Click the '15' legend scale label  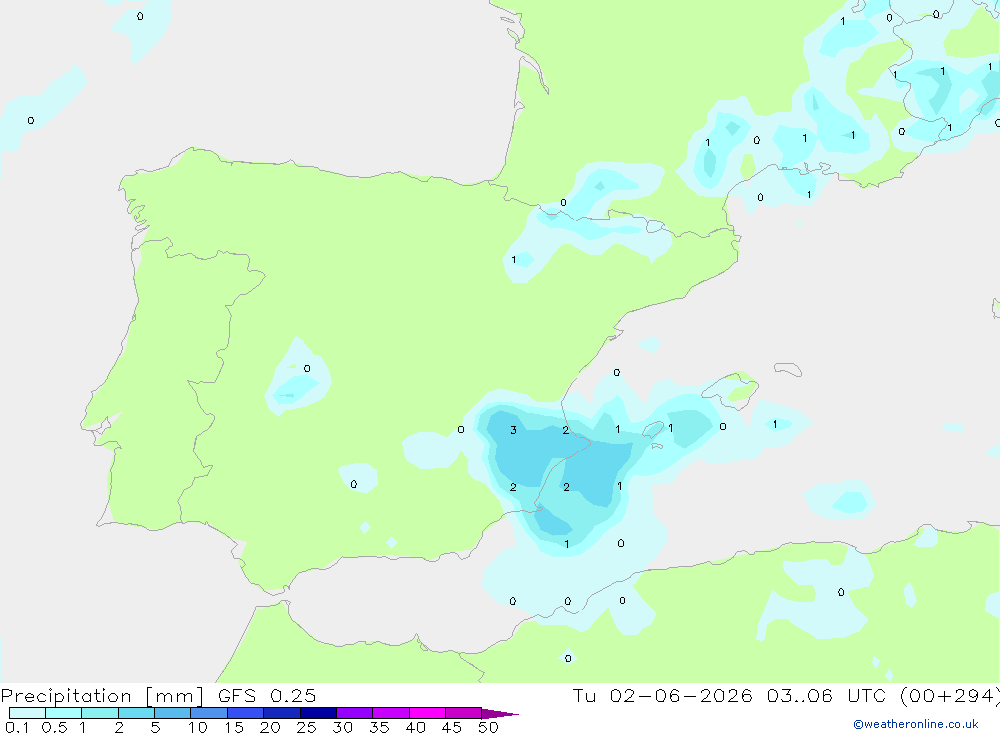coord(234,727)
